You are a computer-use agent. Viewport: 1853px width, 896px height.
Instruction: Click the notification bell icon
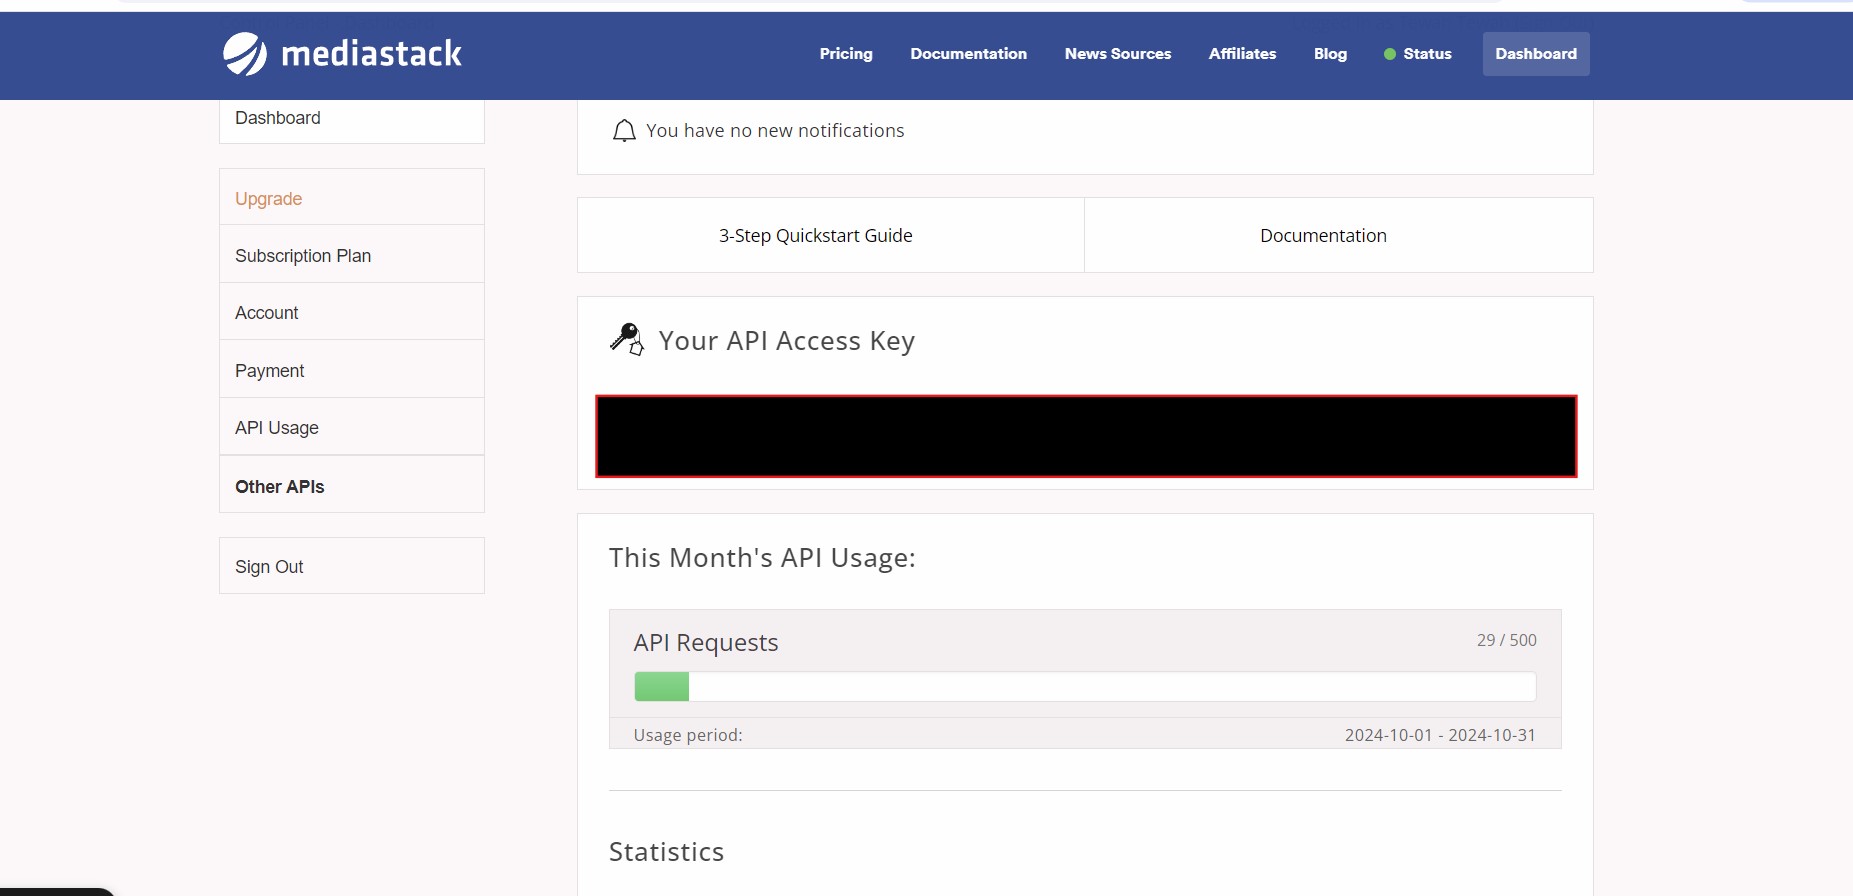[x=624, y=131]
